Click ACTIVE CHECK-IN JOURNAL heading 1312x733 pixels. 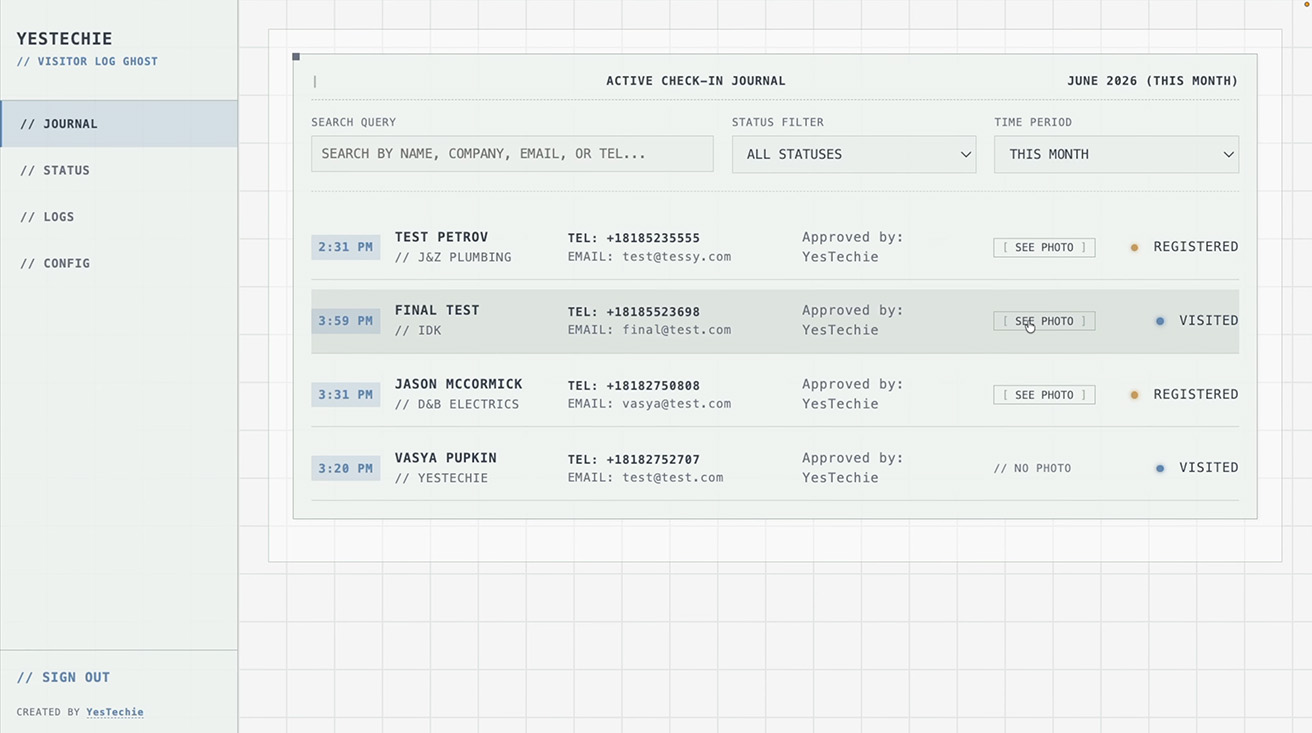pyautogui.click(x=696, y=81)
